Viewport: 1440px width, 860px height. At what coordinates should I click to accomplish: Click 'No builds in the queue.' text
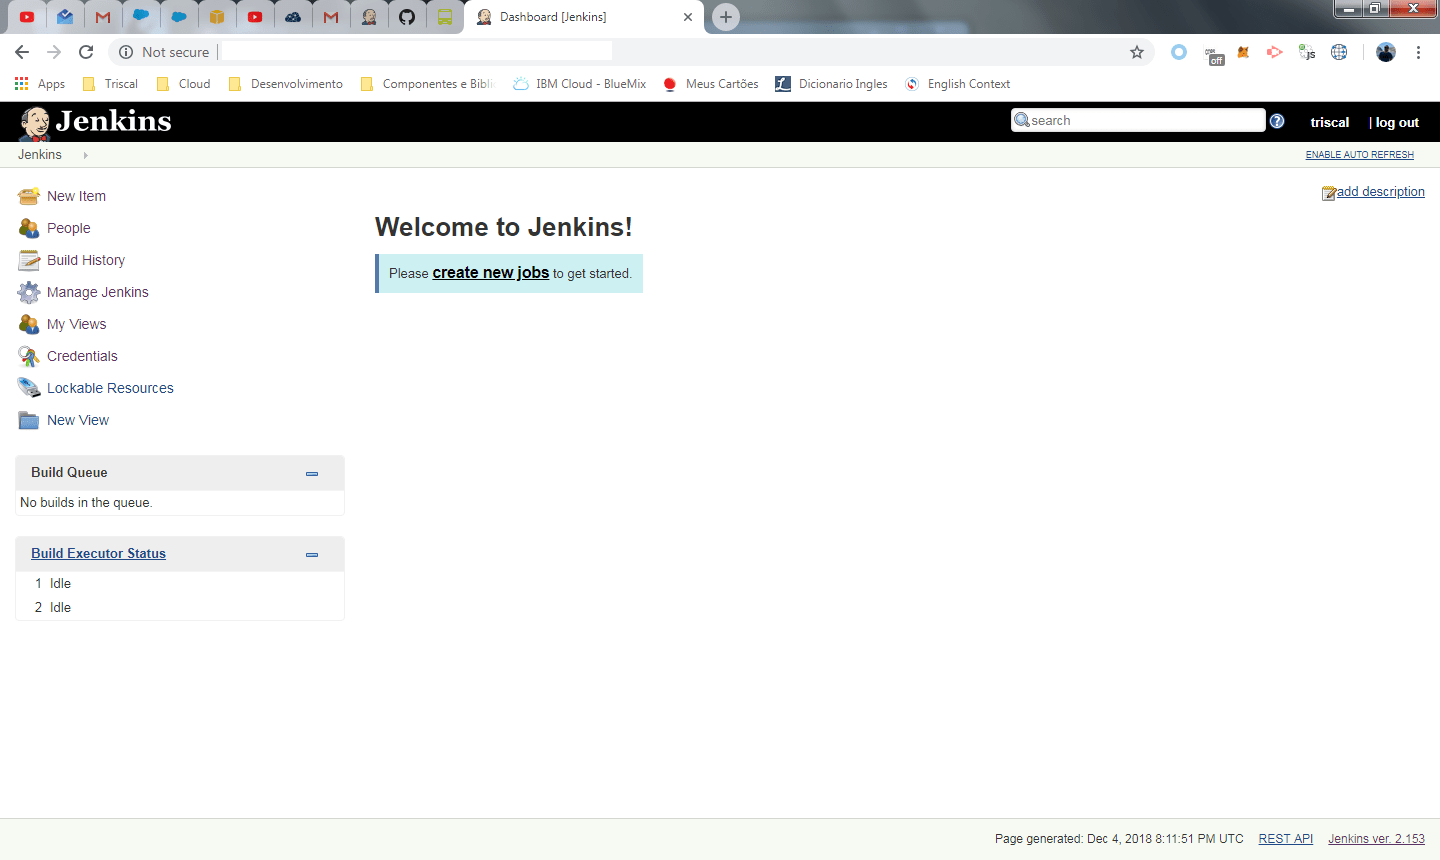pyautogui.click(x=86, y=503)
